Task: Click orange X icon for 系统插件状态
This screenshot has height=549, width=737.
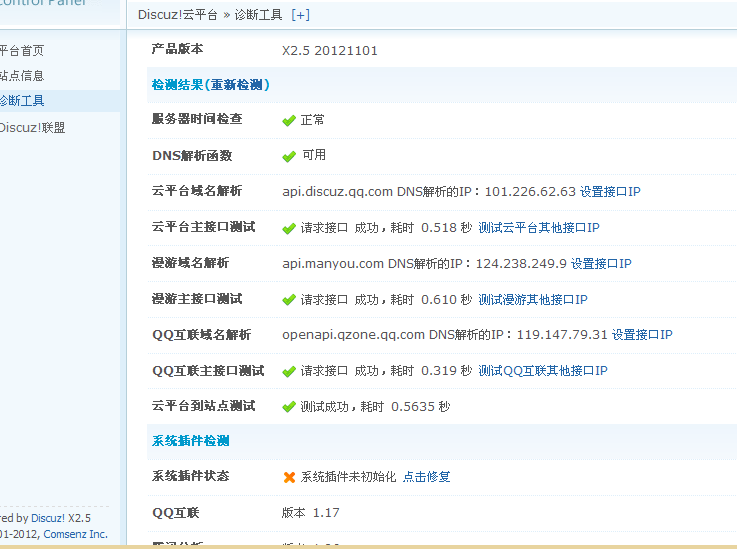Action: coord(289,478)
